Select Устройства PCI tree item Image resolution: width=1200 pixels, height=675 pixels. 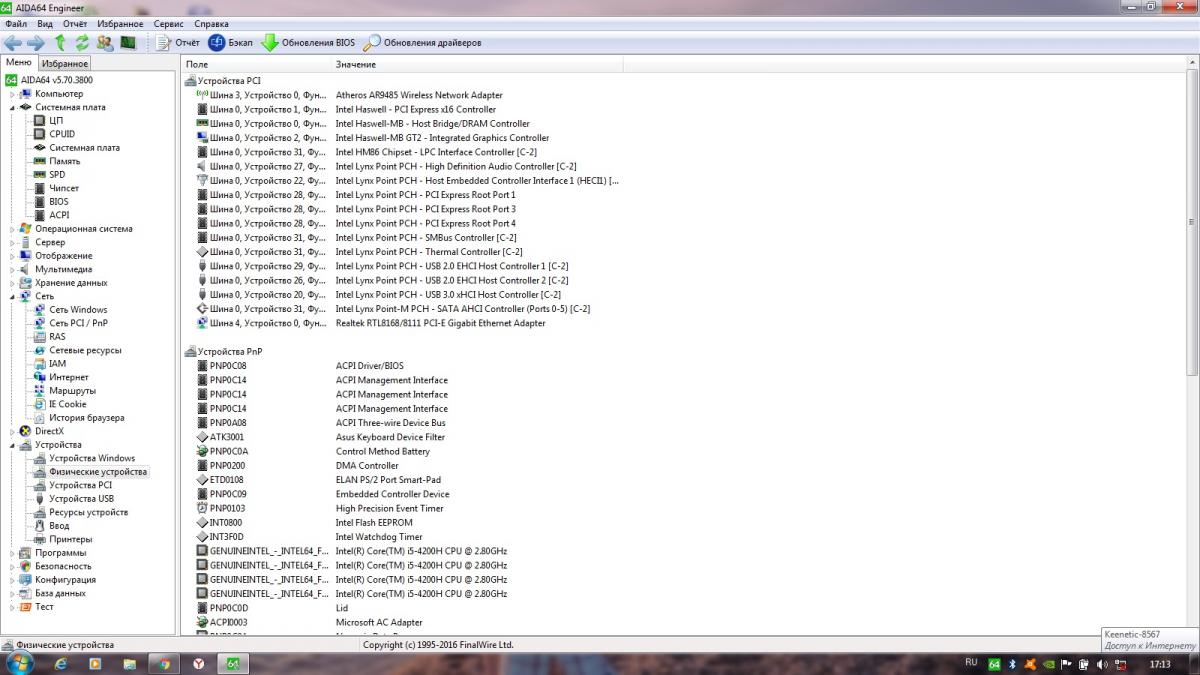80,485
